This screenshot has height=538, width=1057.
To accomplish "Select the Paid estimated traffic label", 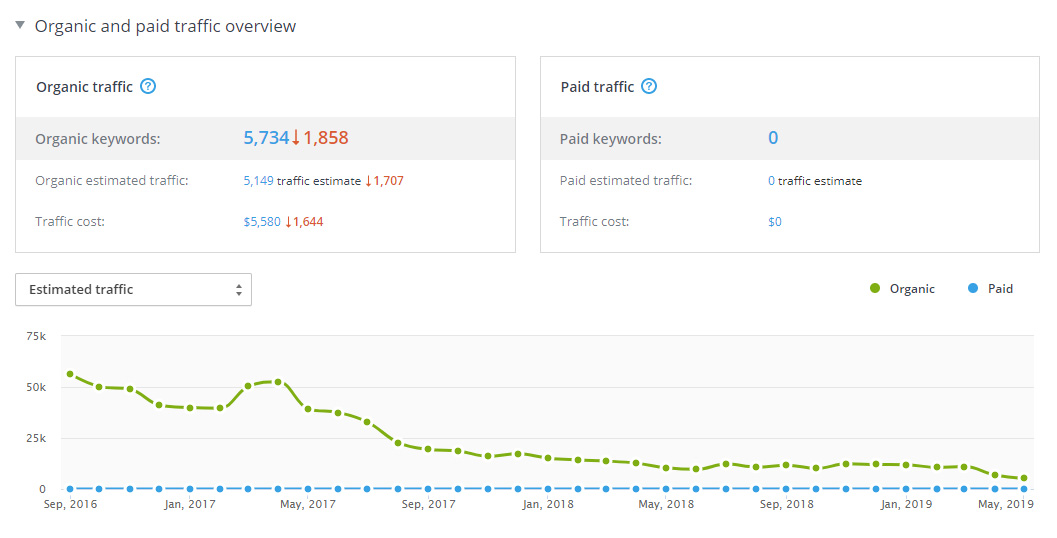I will pos(626,181).
